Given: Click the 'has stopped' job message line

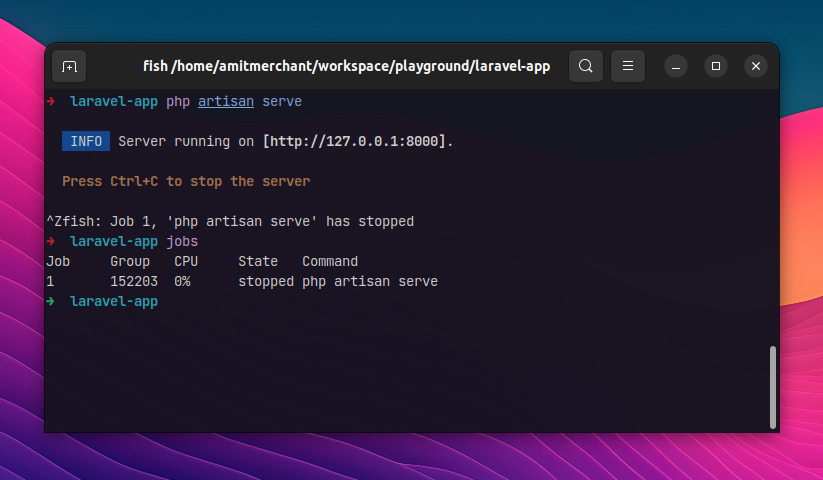Looking at the screenshot, I should pyautogui.click(x=230, y=221).
